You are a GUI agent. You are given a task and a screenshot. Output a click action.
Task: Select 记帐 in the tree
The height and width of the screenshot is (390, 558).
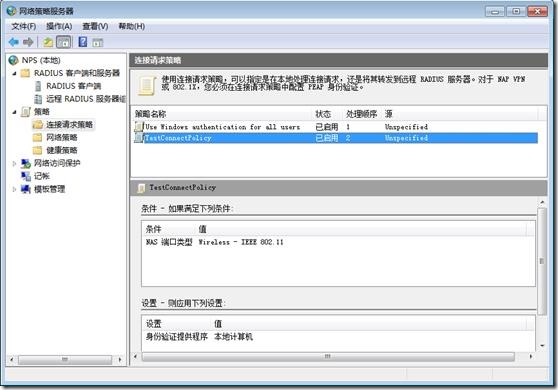click(x=41, y=176)
